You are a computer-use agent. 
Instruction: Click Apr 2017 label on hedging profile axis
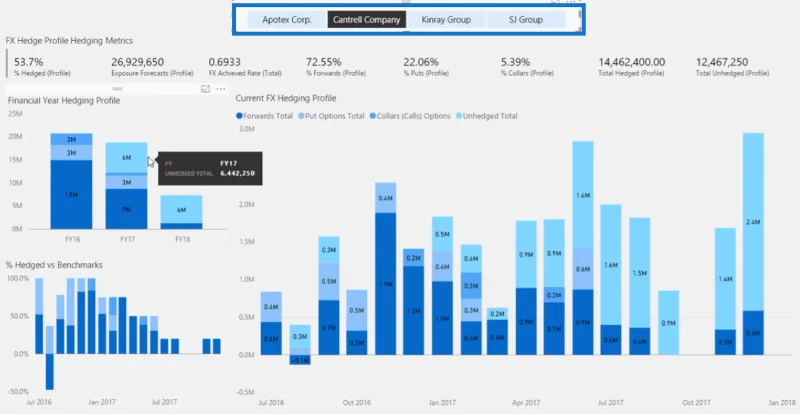526,402
